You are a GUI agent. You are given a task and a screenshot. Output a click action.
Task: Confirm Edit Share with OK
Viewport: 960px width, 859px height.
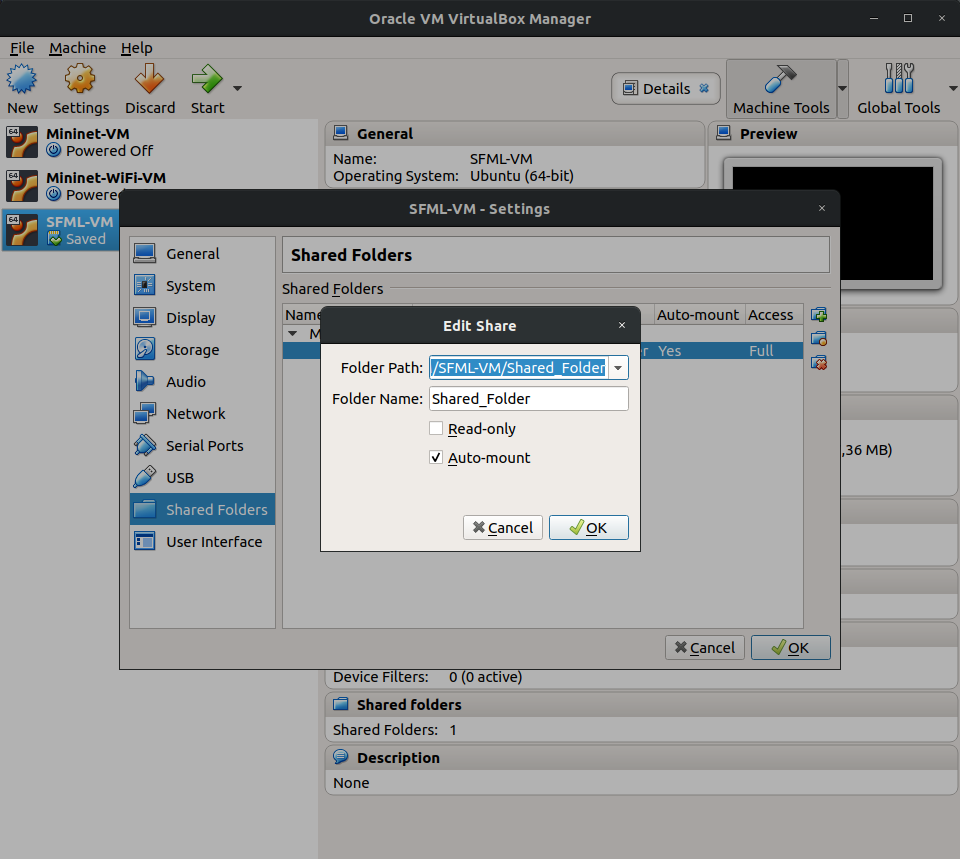[x=588, y=528]
